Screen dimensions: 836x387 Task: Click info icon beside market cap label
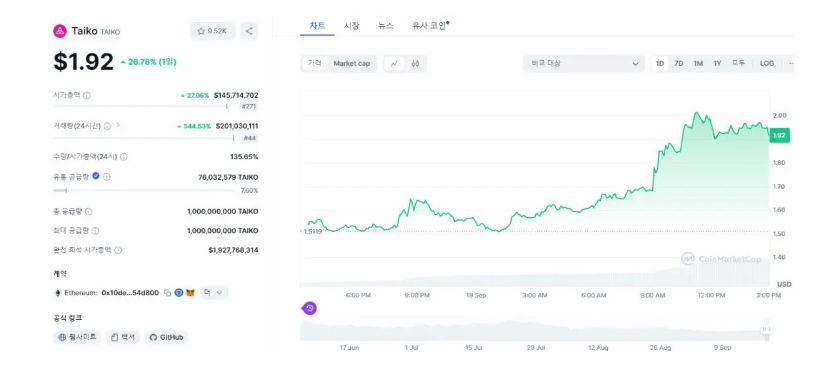coord(87,95)
